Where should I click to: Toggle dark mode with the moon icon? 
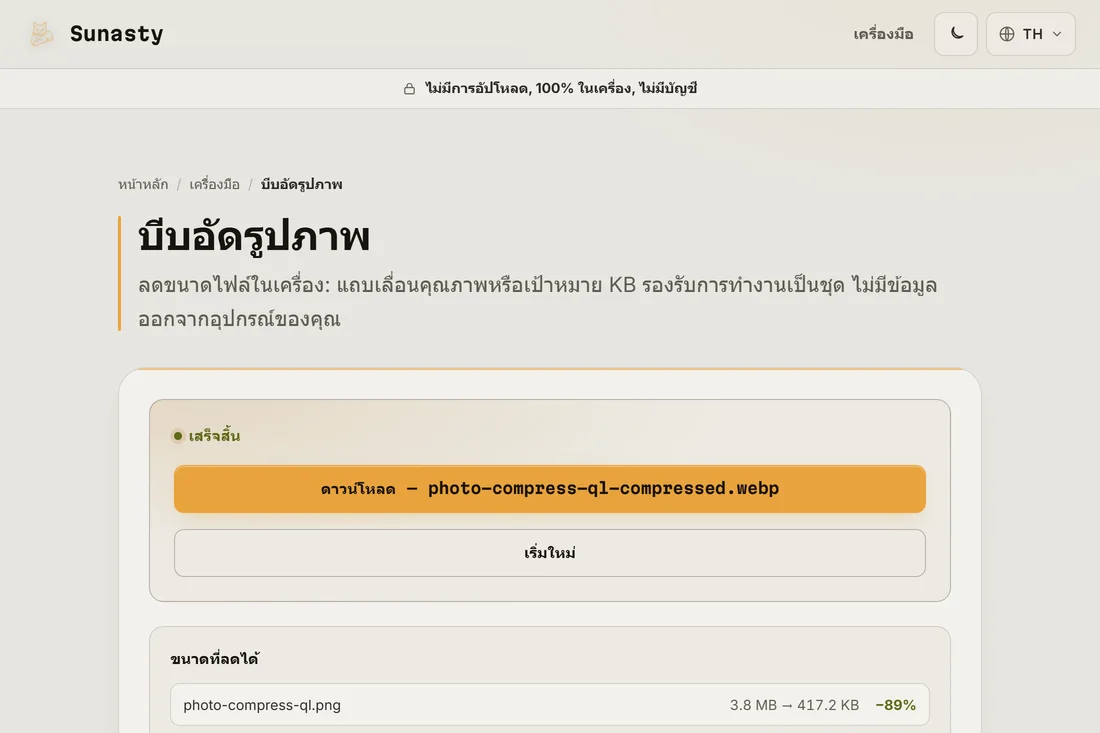[x=955, y=34]
